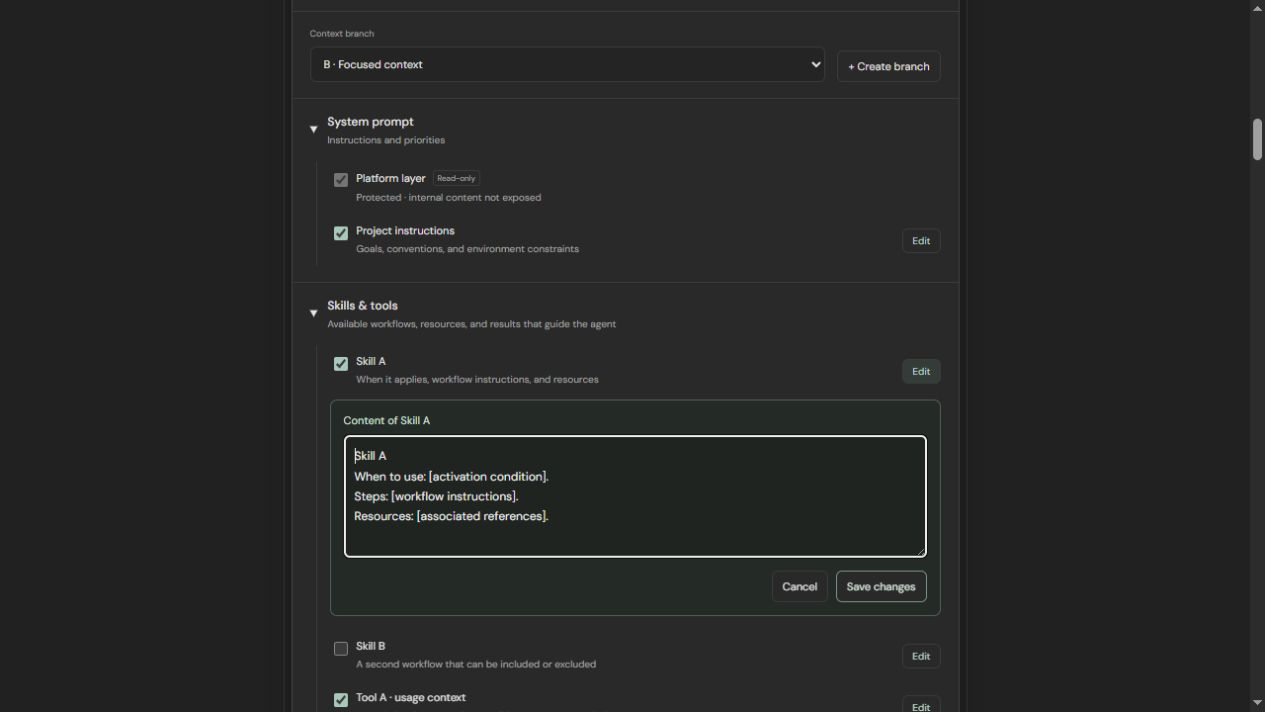Click the scrollbar down arrow
1265x712 pixels.
pyautogui.click(x=1257, y=704)
